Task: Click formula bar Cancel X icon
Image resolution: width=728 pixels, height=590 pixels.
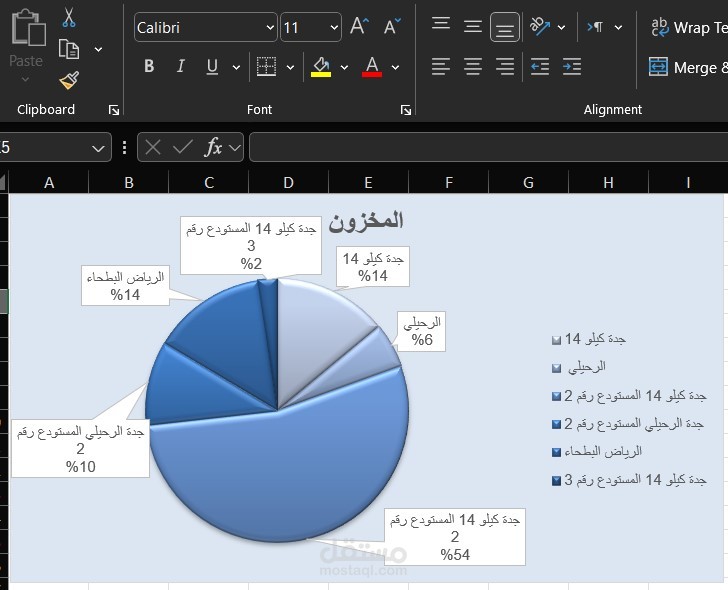Action: coord(152,148)
